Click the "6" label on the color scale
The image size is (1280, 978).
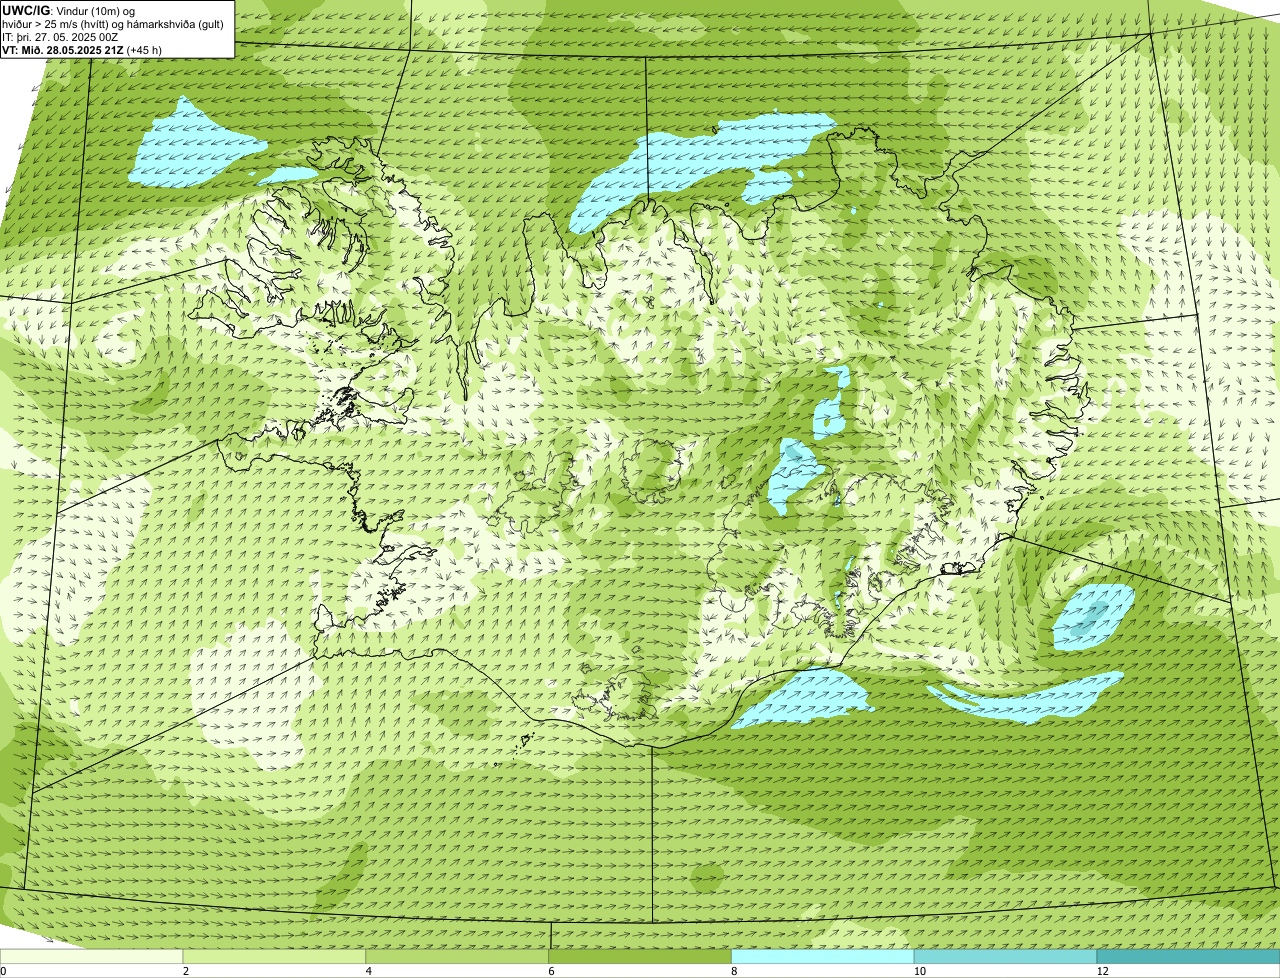(551, 971)
